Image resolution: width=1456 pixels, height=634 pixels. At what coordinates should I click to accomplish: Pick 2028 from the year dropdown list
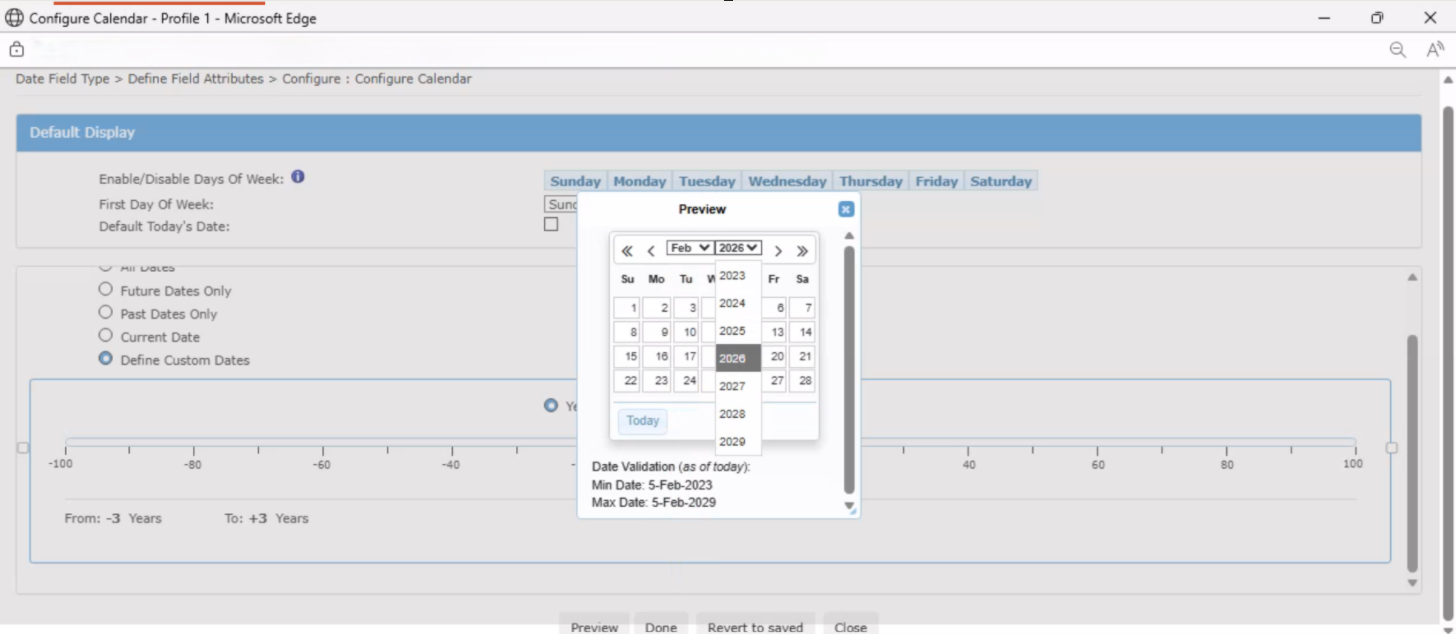pyautogui.click(x=733, y=414)
